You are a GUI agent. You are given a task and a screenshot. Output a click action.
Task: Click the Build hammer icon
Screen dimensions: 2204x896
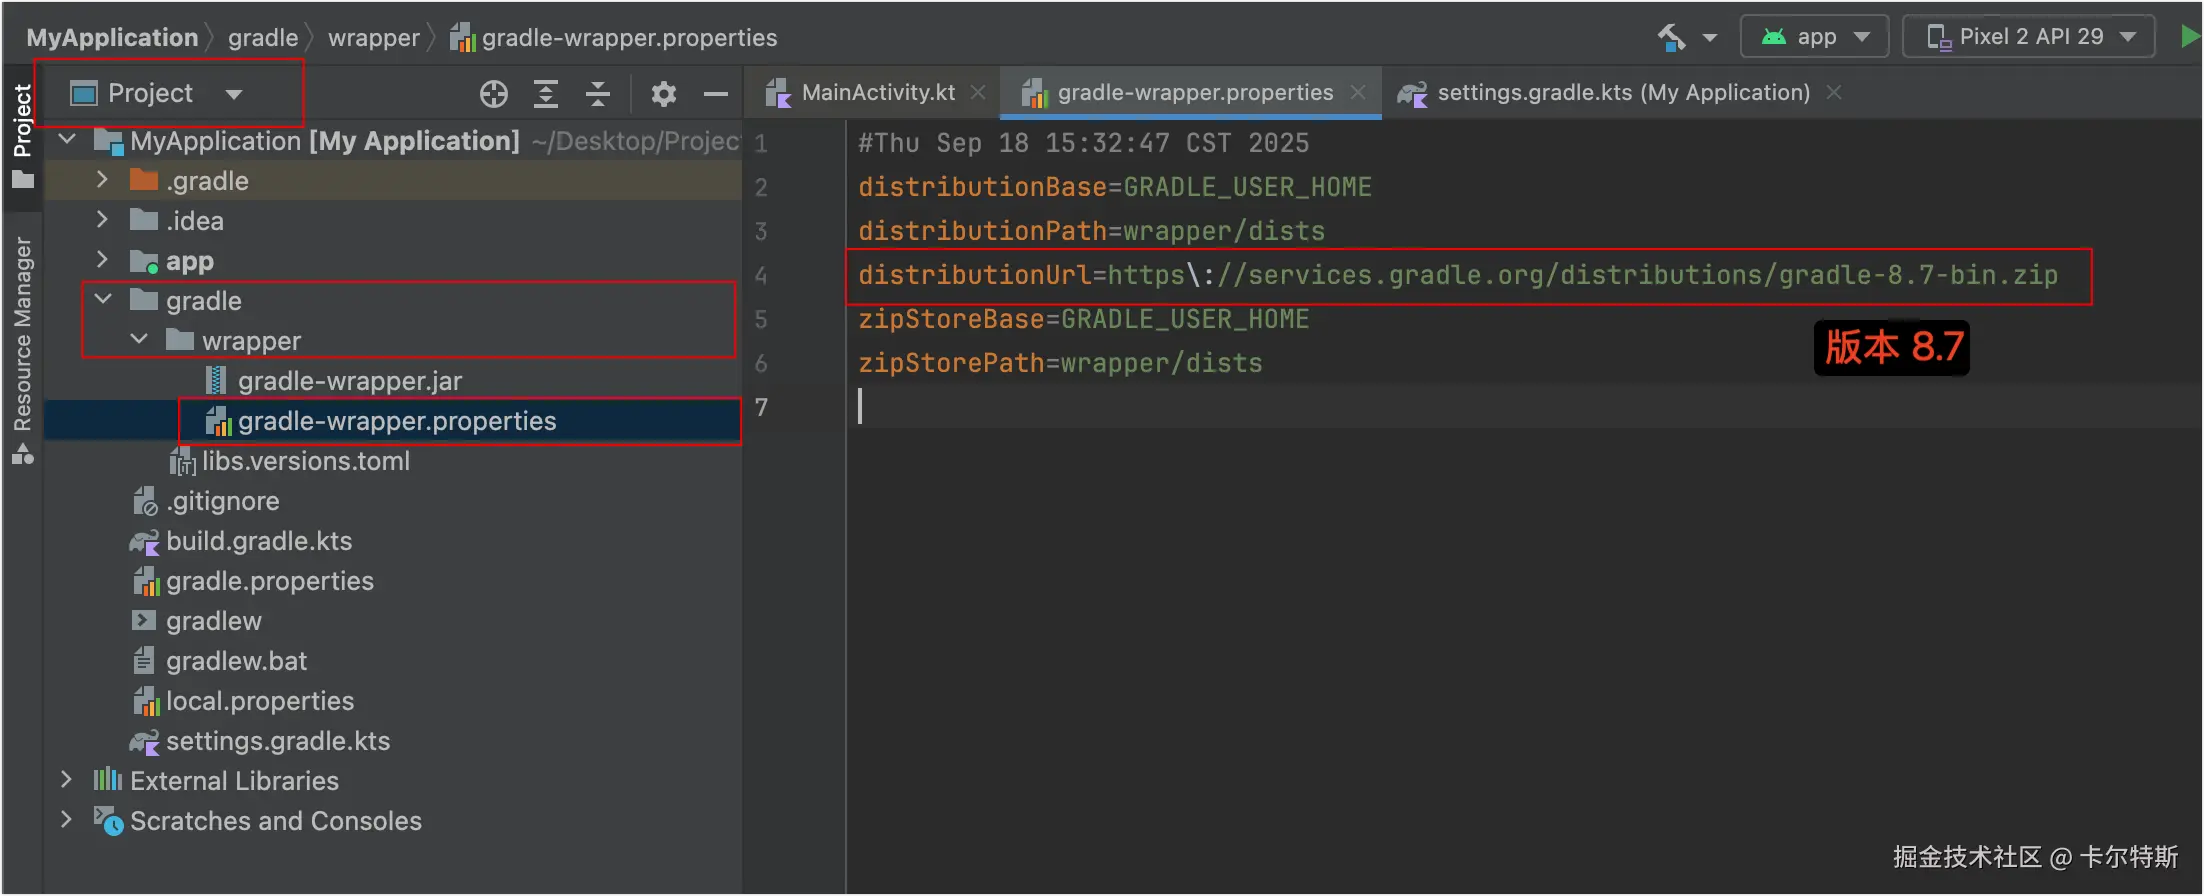click(x=1672, y=37)
